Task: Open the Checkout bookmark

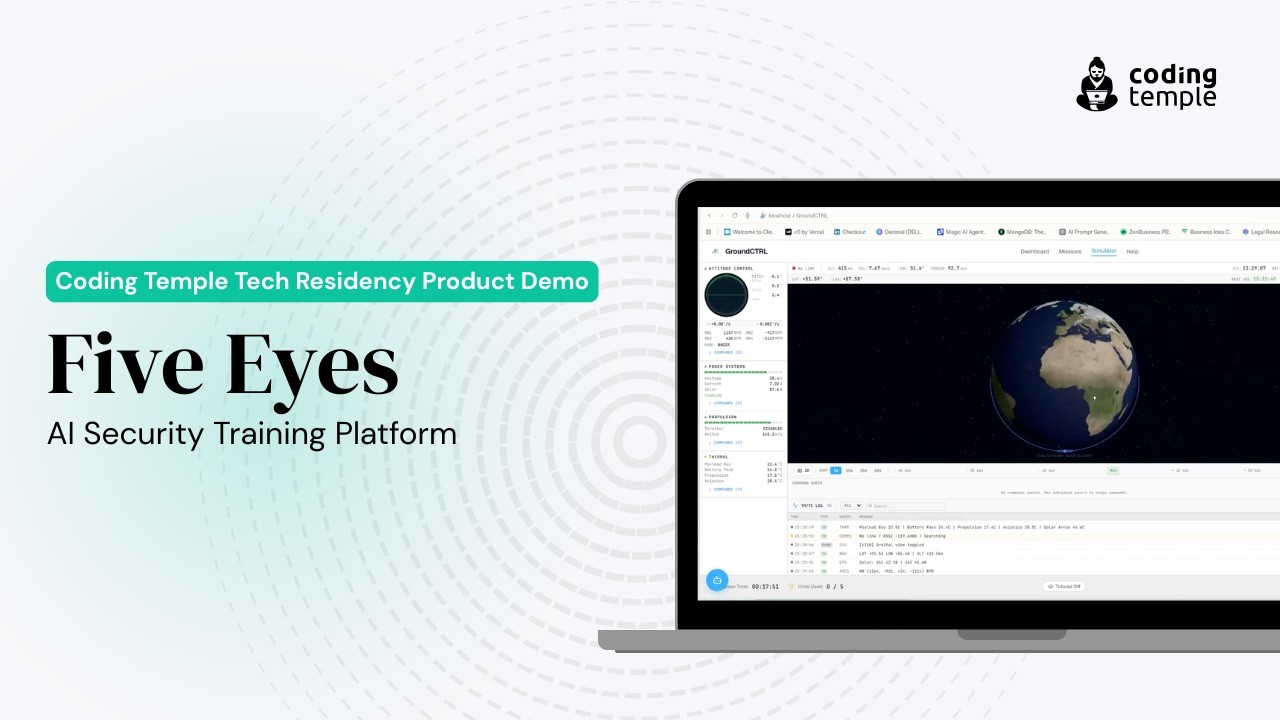Action: [x=850, y=232]
